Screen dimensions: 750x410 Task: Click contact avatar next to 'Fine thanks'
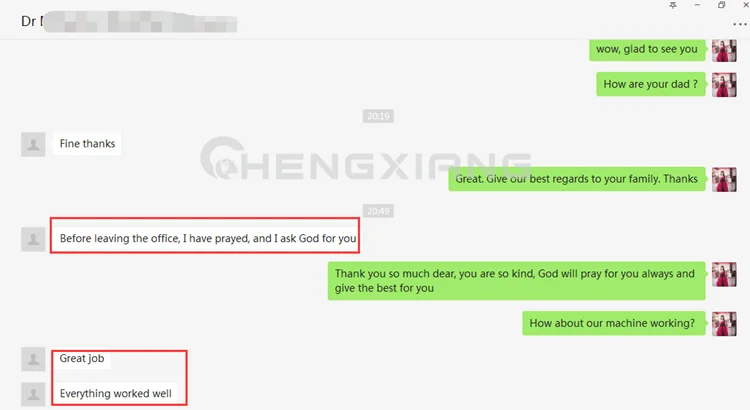(33, 144)
